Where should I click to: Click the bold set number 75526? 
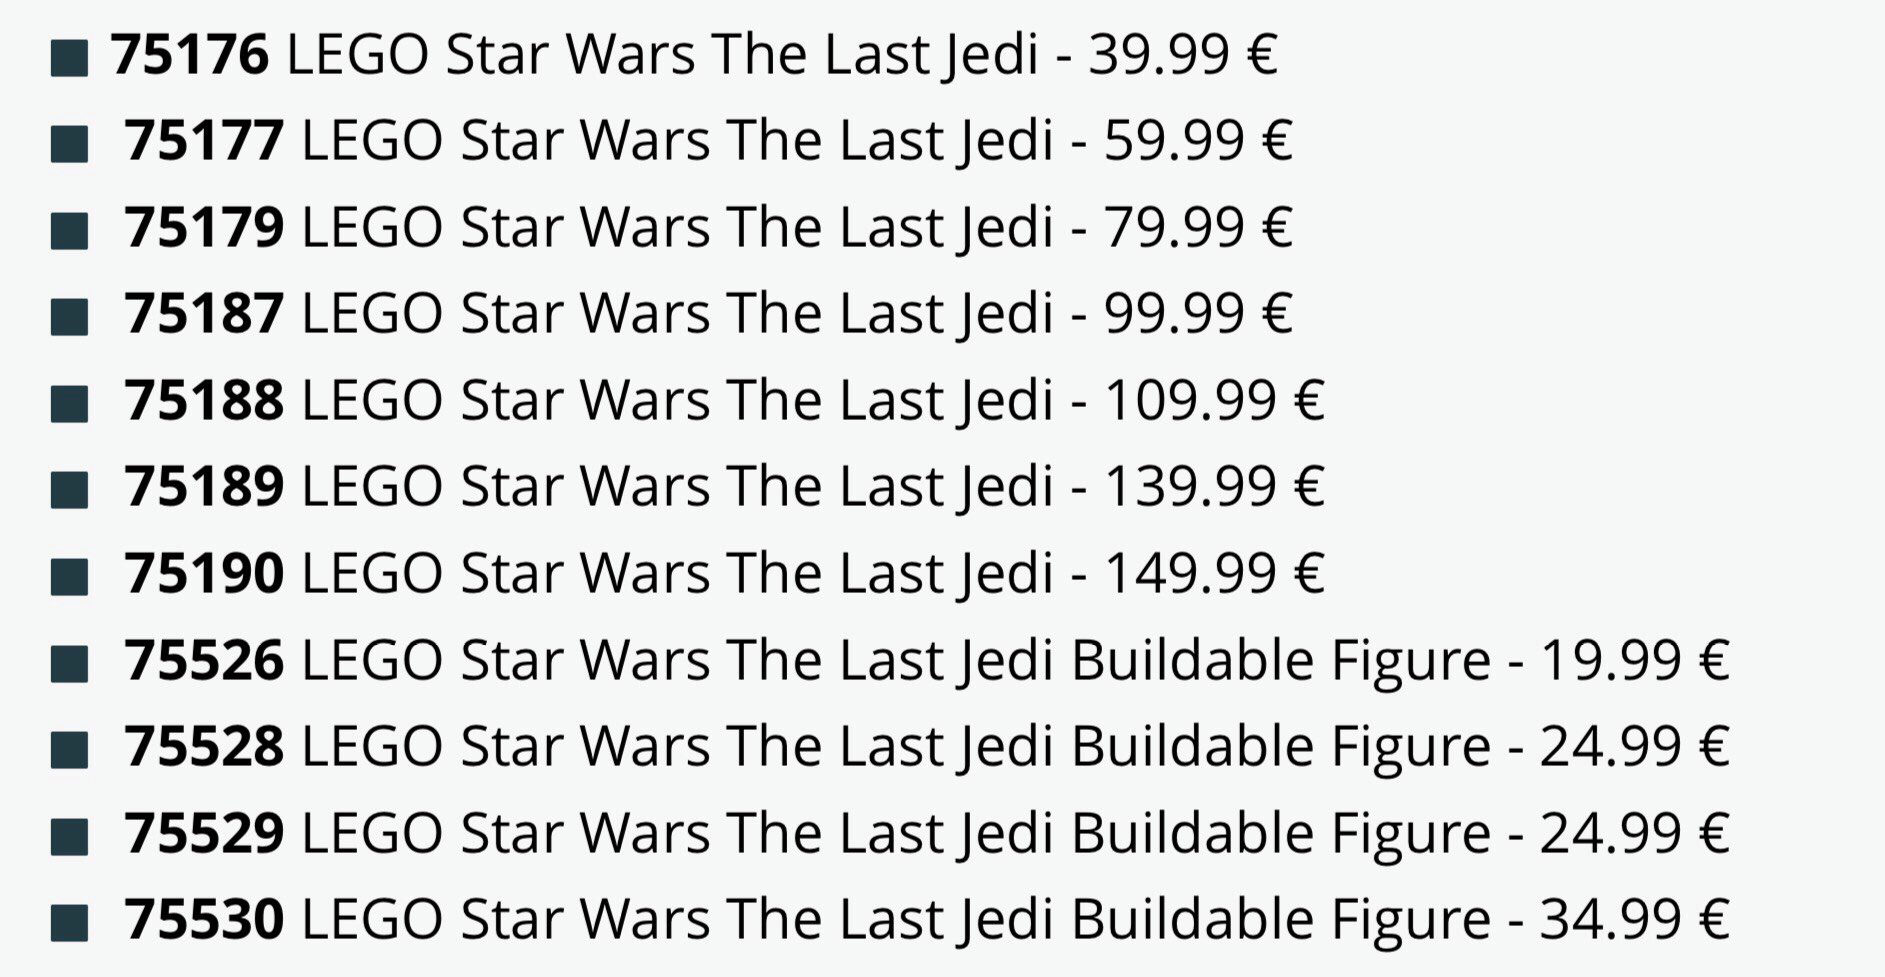coord(204,660)
